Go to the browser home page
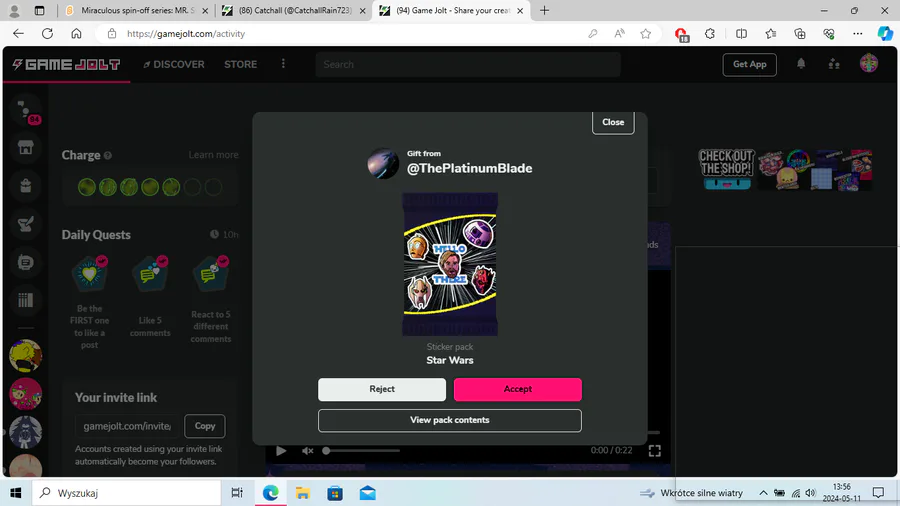900x506 pixels. click(76, 33)
